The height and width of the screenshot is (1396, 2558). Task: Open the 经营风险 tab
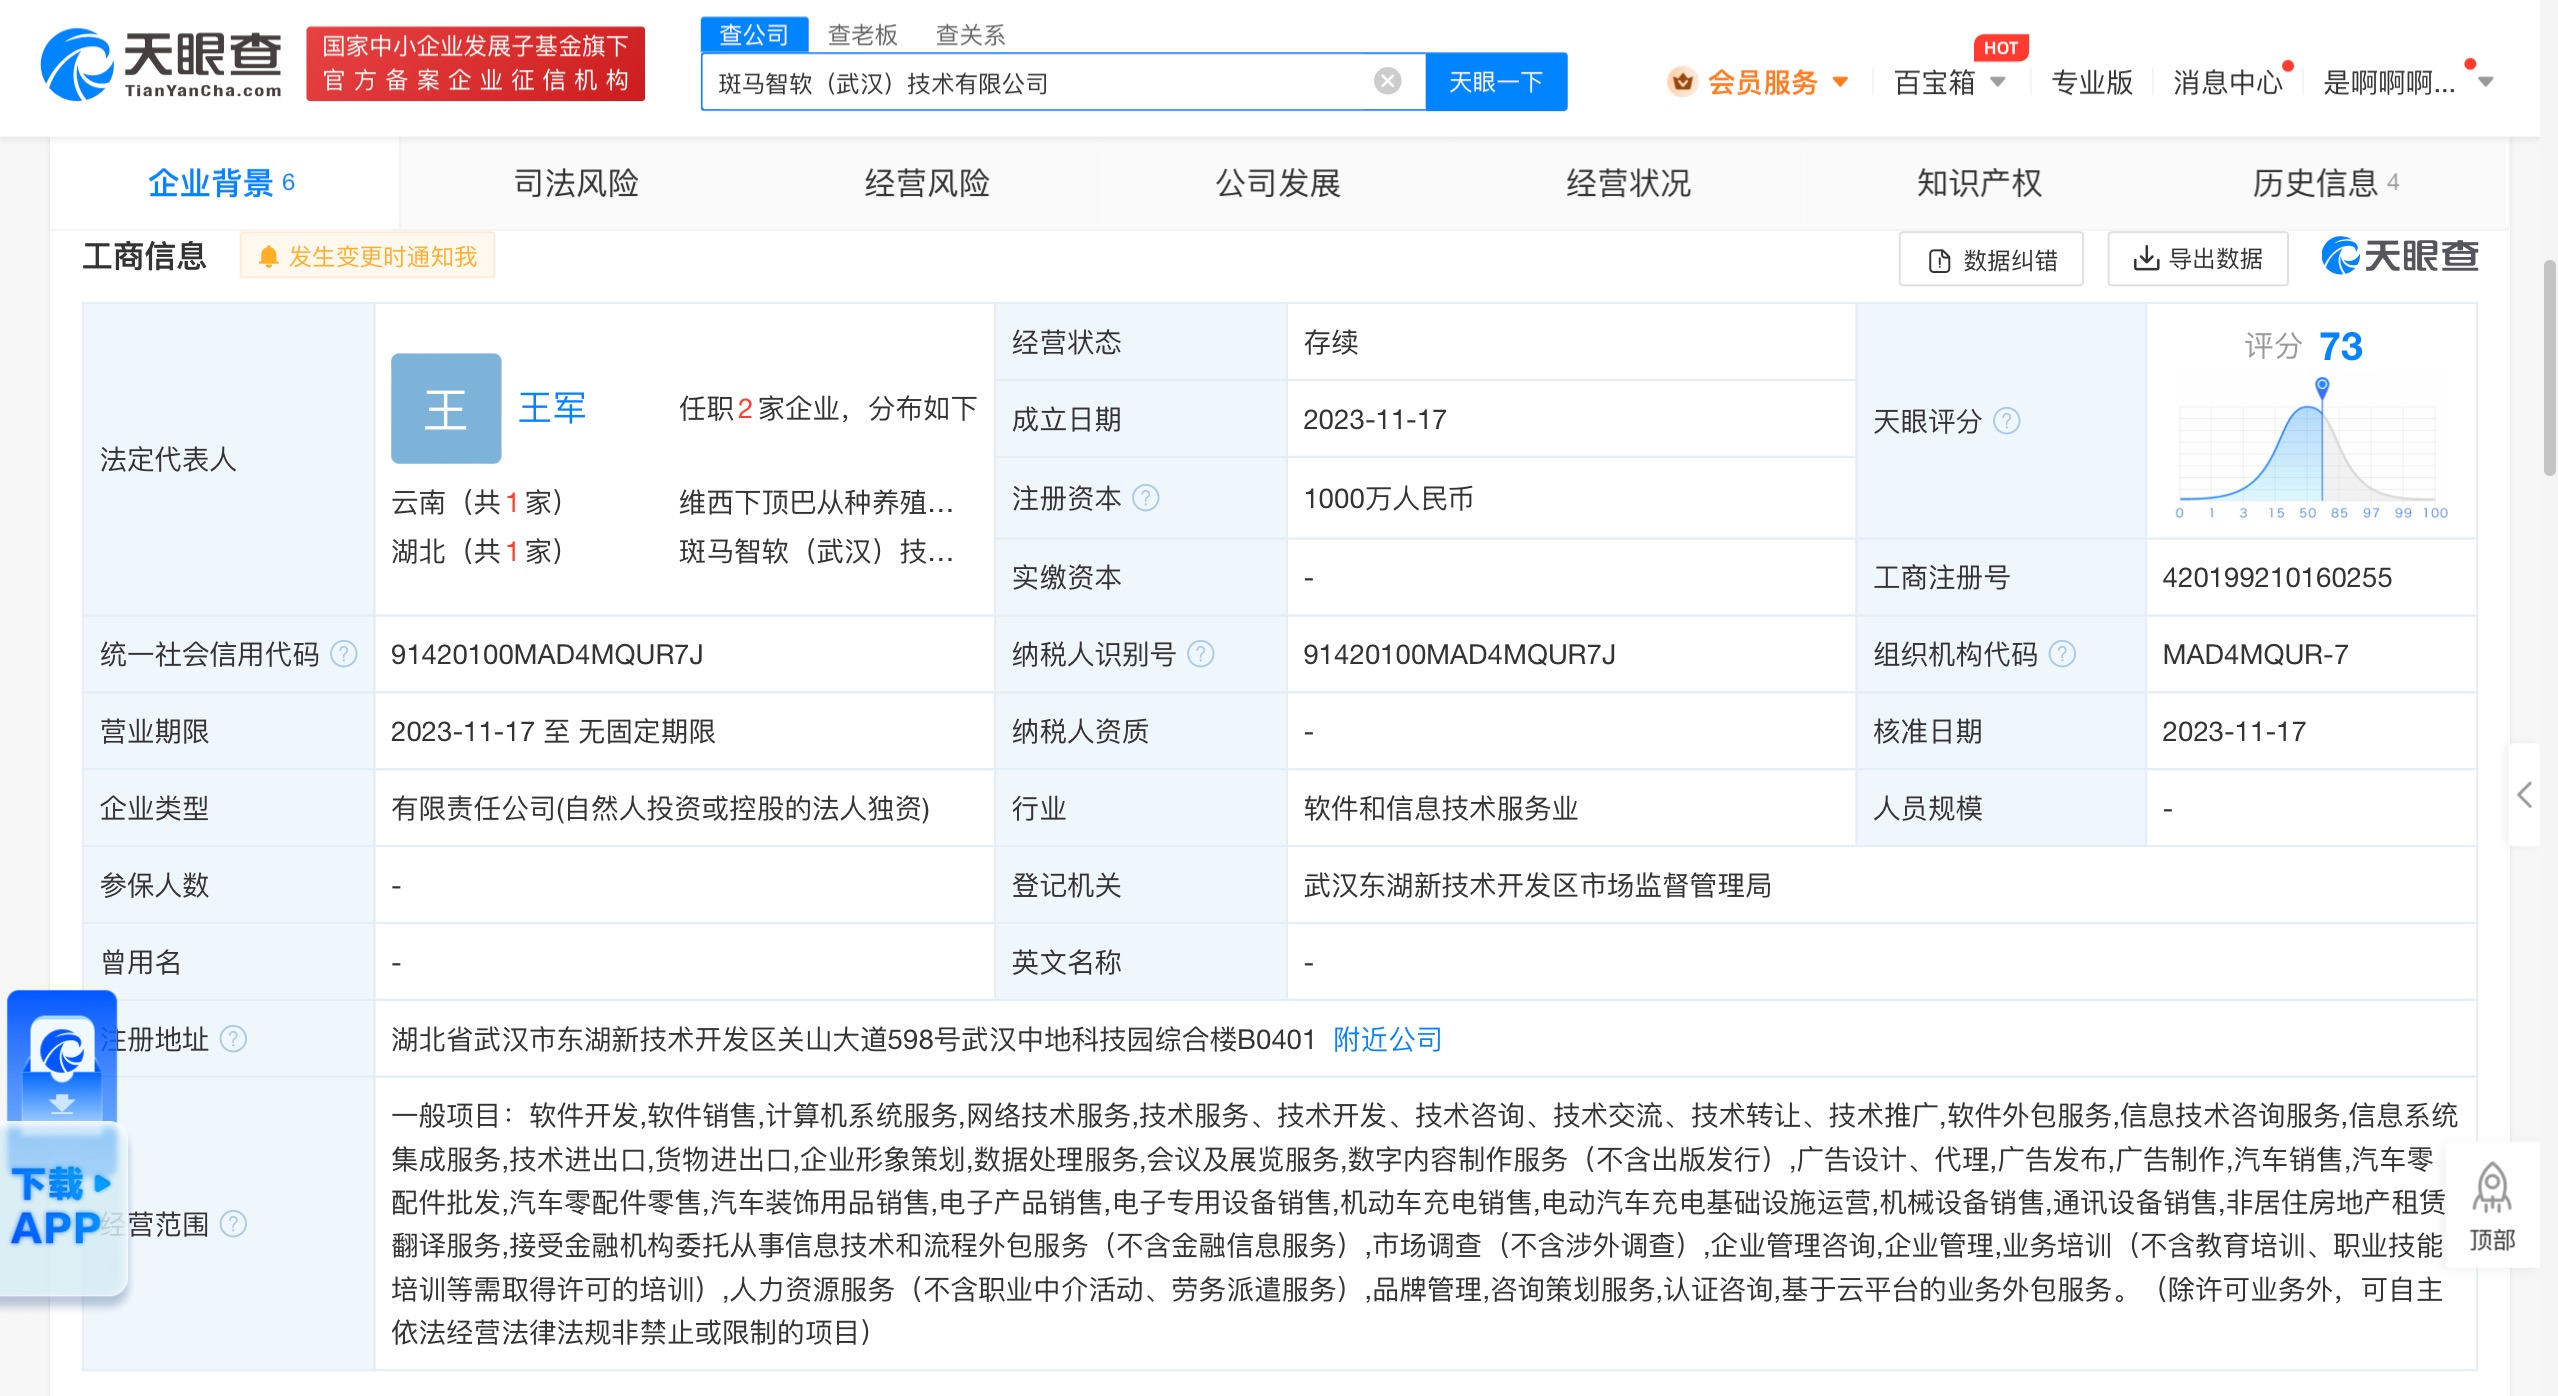tap(927, 183)
